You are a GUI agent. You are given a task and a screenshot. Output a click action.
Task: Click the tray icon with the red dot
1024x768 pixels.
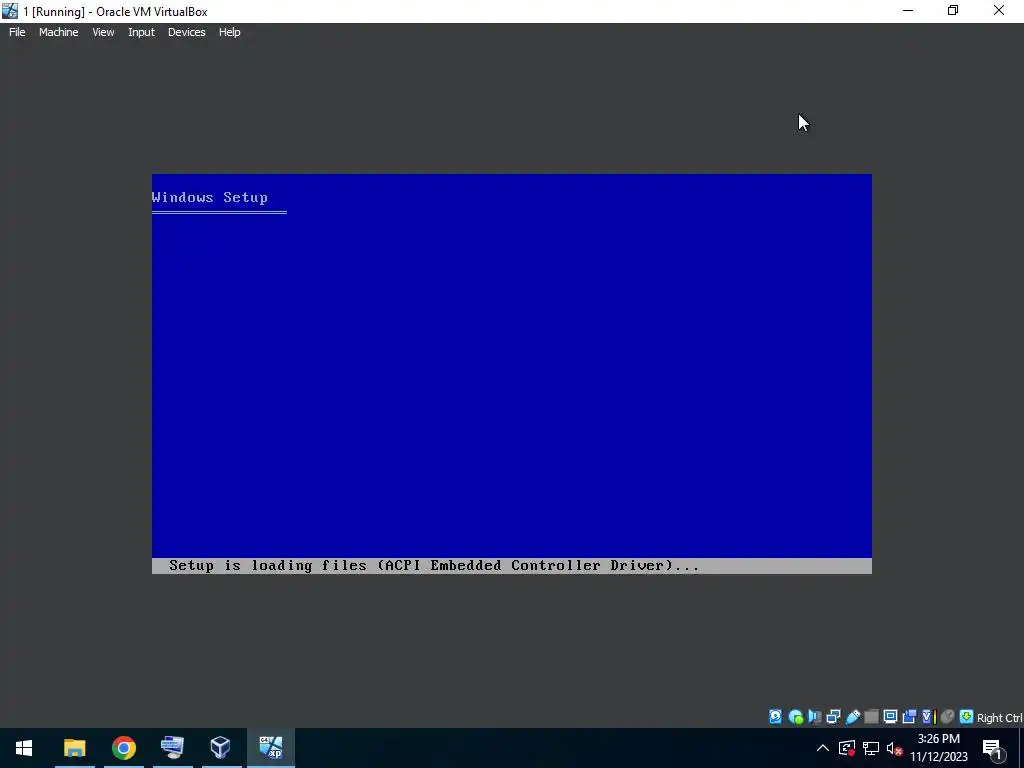tap(847, 748)
